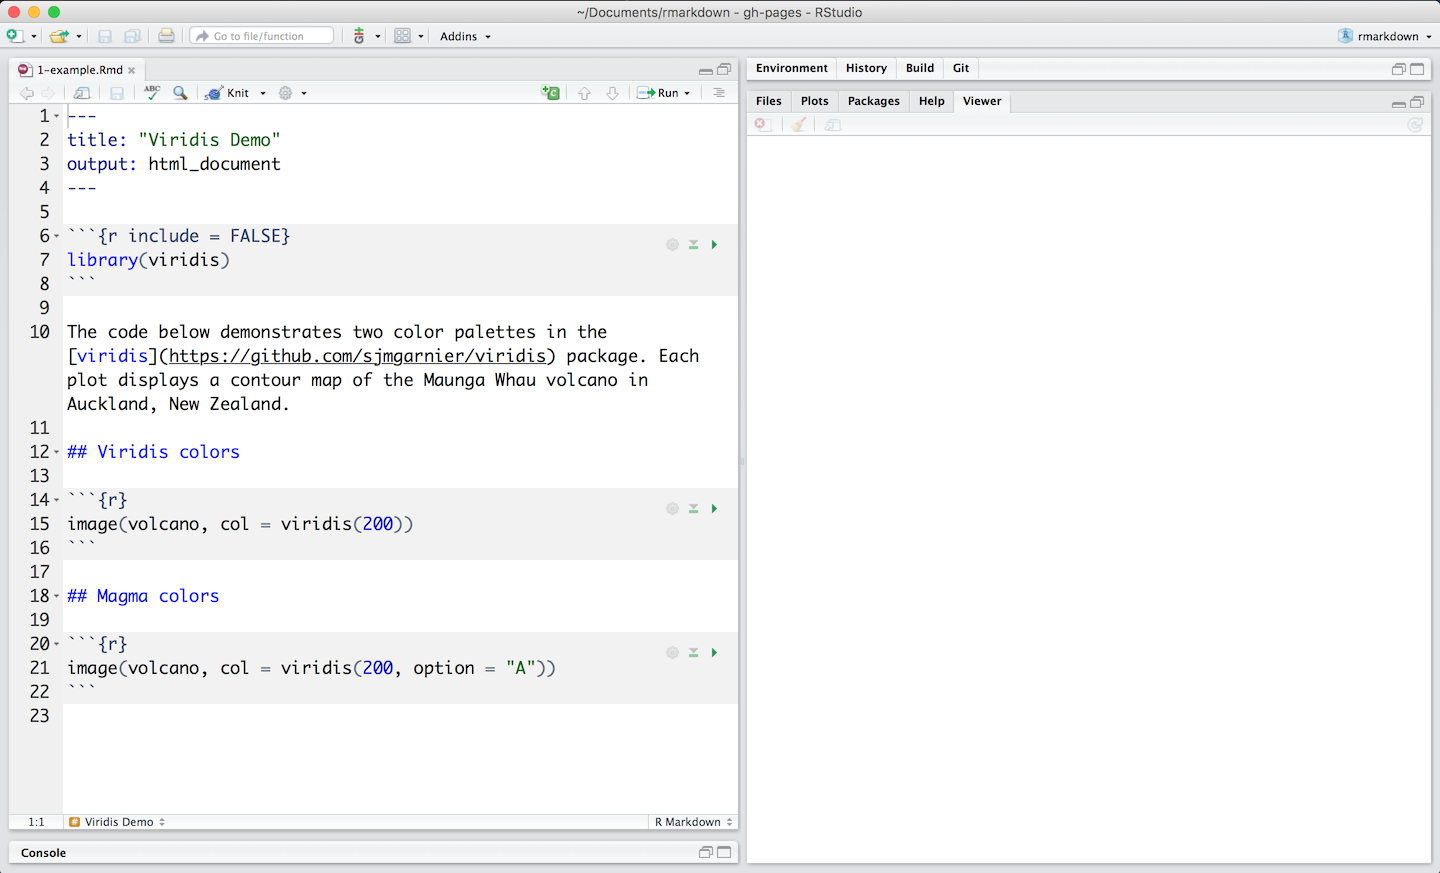This screenshot has width=1440, height=873.
Task: Click the Knit button
Action: click(x=229, y=92)
